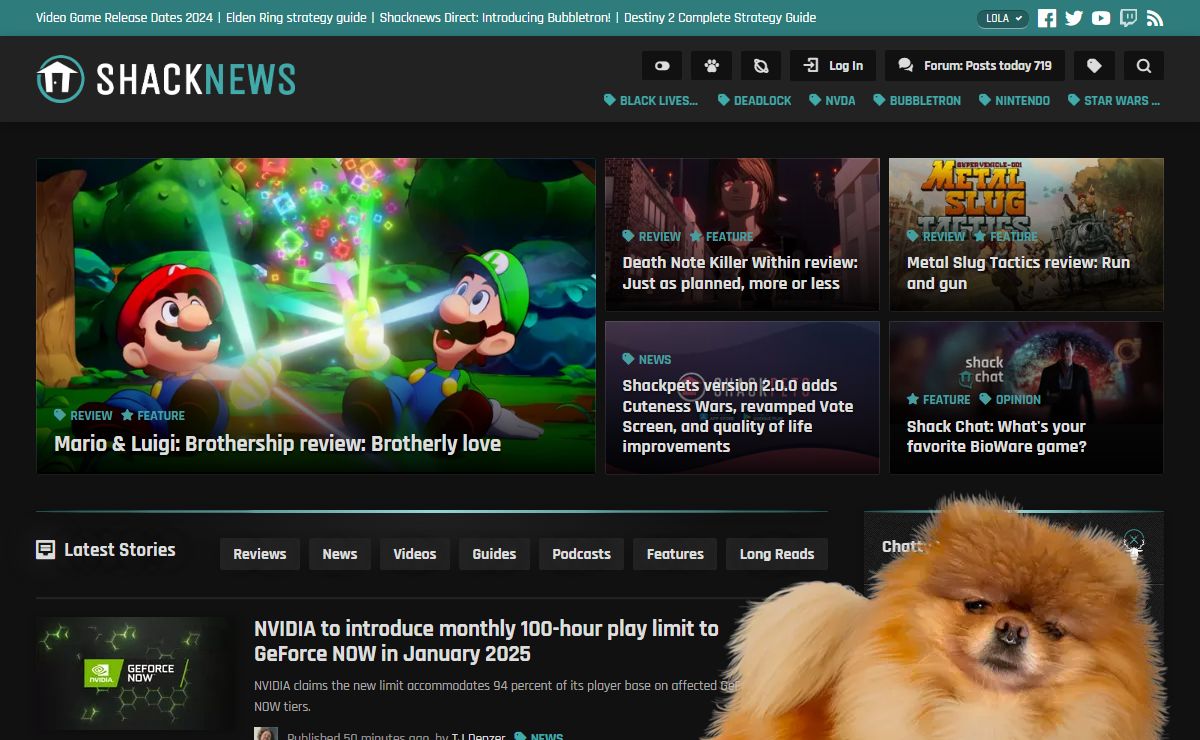Click REVIEW tag on Metal Slug Tactics card
The image size is (1200, 740).
936,236
